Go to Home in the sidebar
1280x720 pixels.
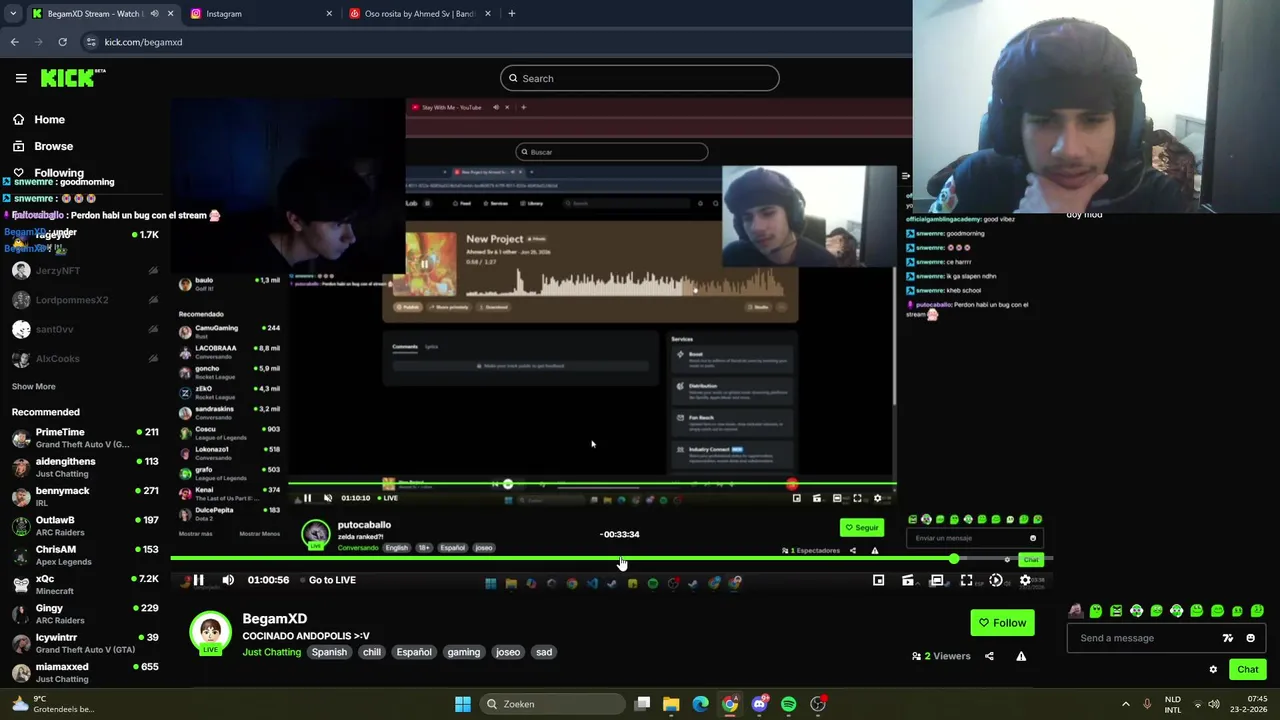[x=39, y=119]
